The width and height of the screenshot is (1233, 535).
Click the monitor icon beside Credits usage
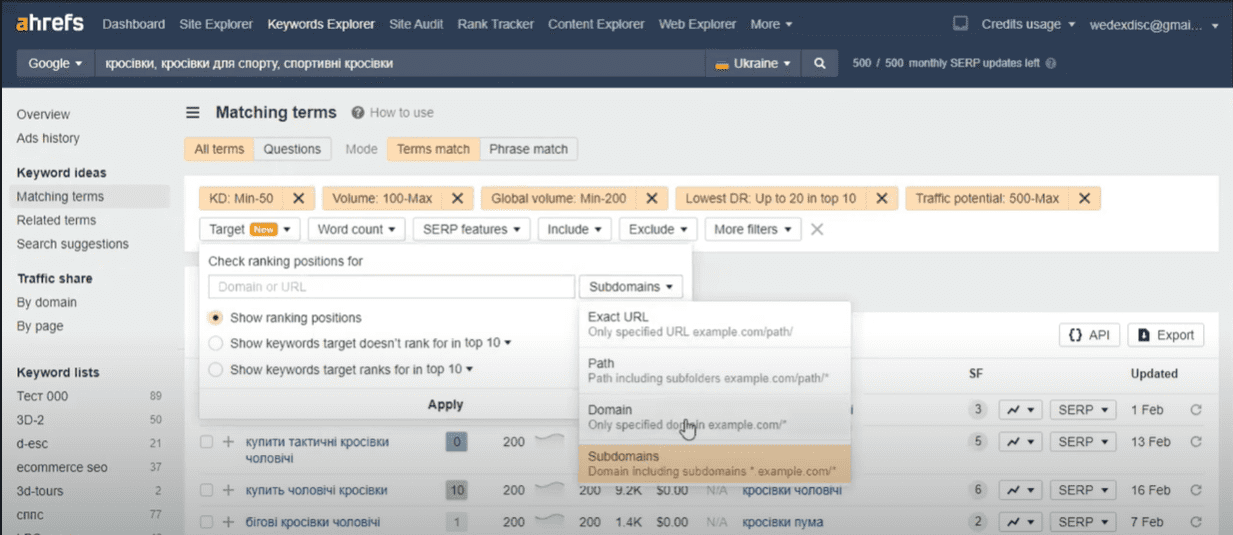(x=960, y=23)
